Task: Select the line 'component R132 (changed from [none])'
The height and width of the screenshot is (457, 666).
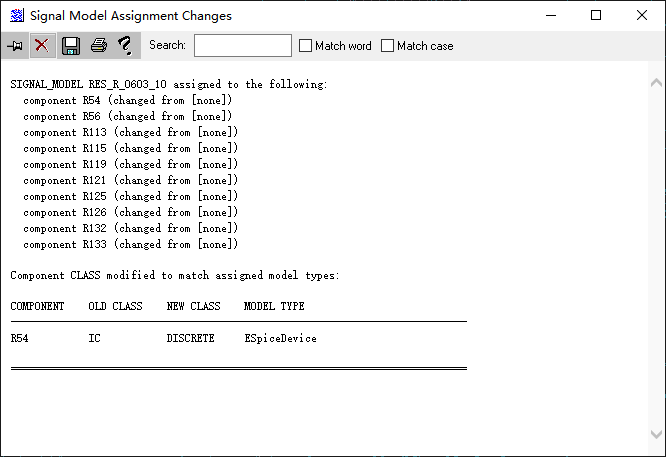Action: [130, 228]
